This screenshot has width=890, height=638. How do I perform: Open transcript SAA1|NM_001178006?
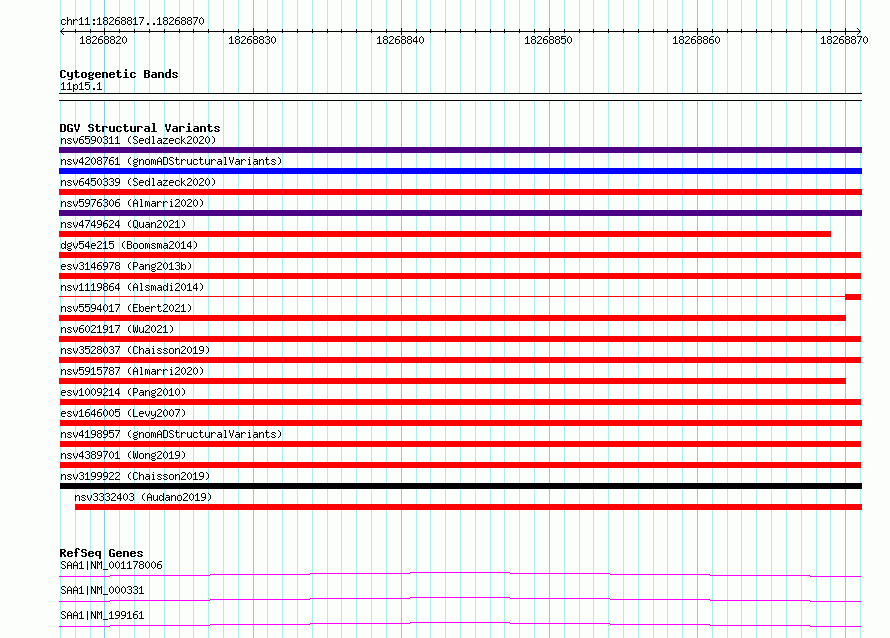[x=111, y=565]
